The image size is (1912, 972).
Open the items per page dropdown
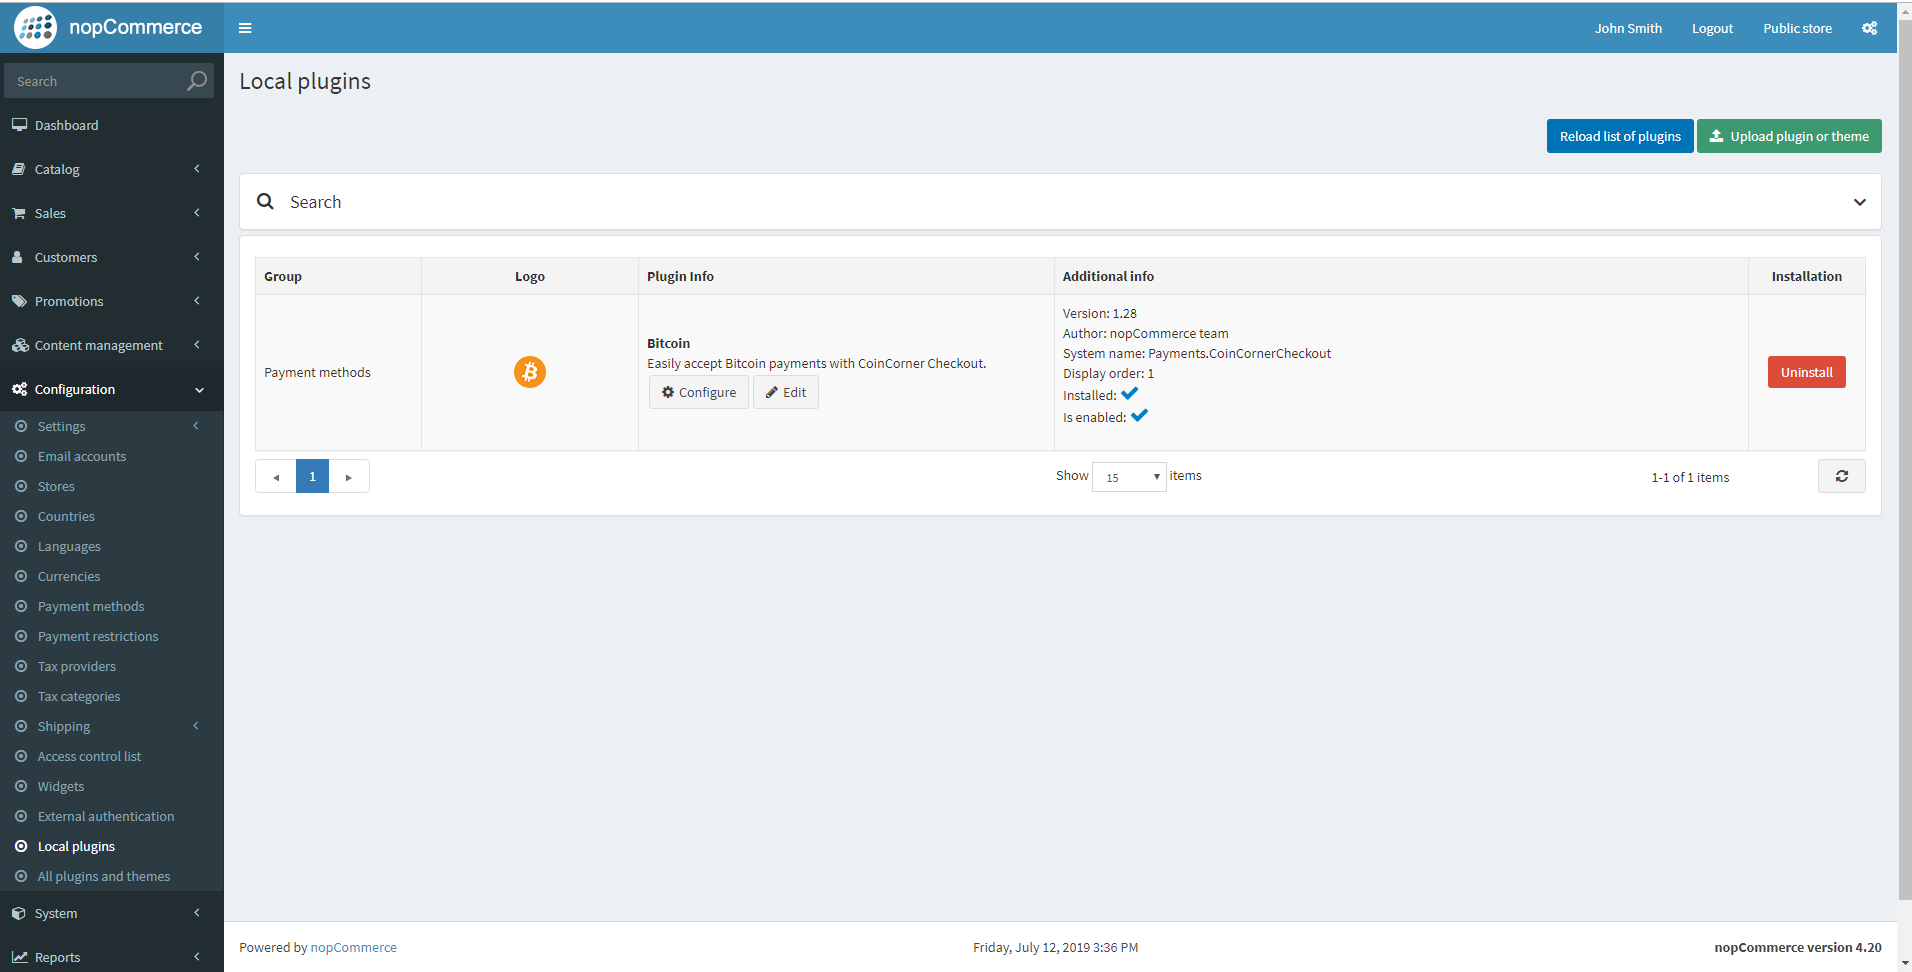click(1129, 477)
